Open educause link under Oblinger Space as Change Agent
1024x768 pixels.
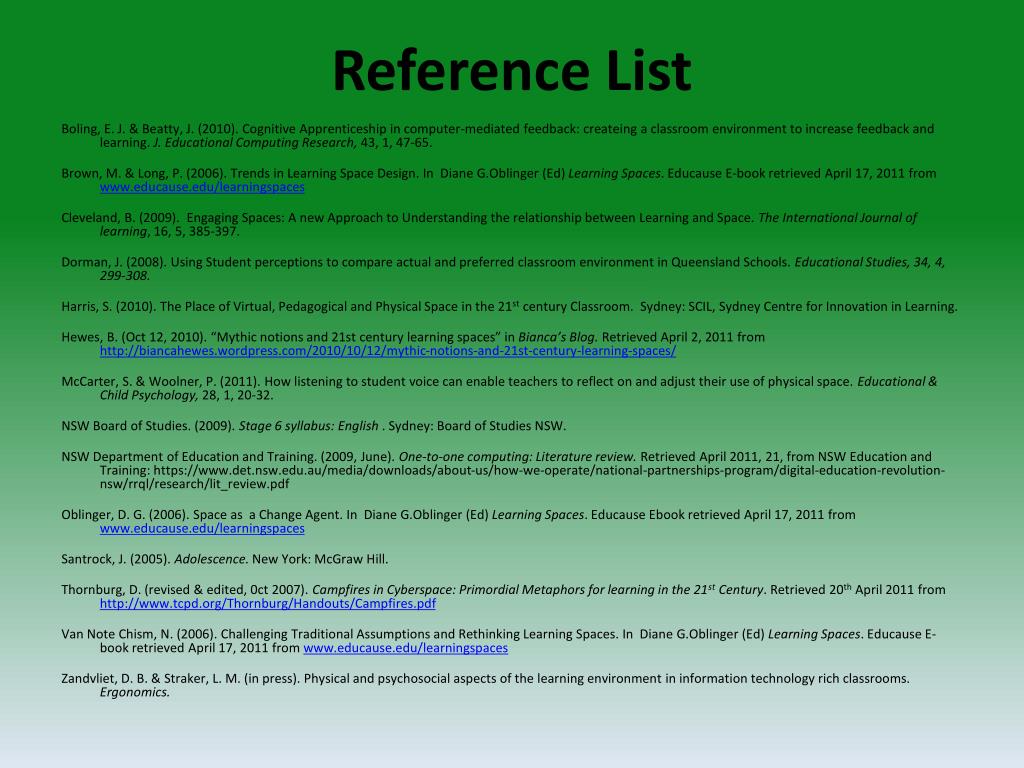202,529
